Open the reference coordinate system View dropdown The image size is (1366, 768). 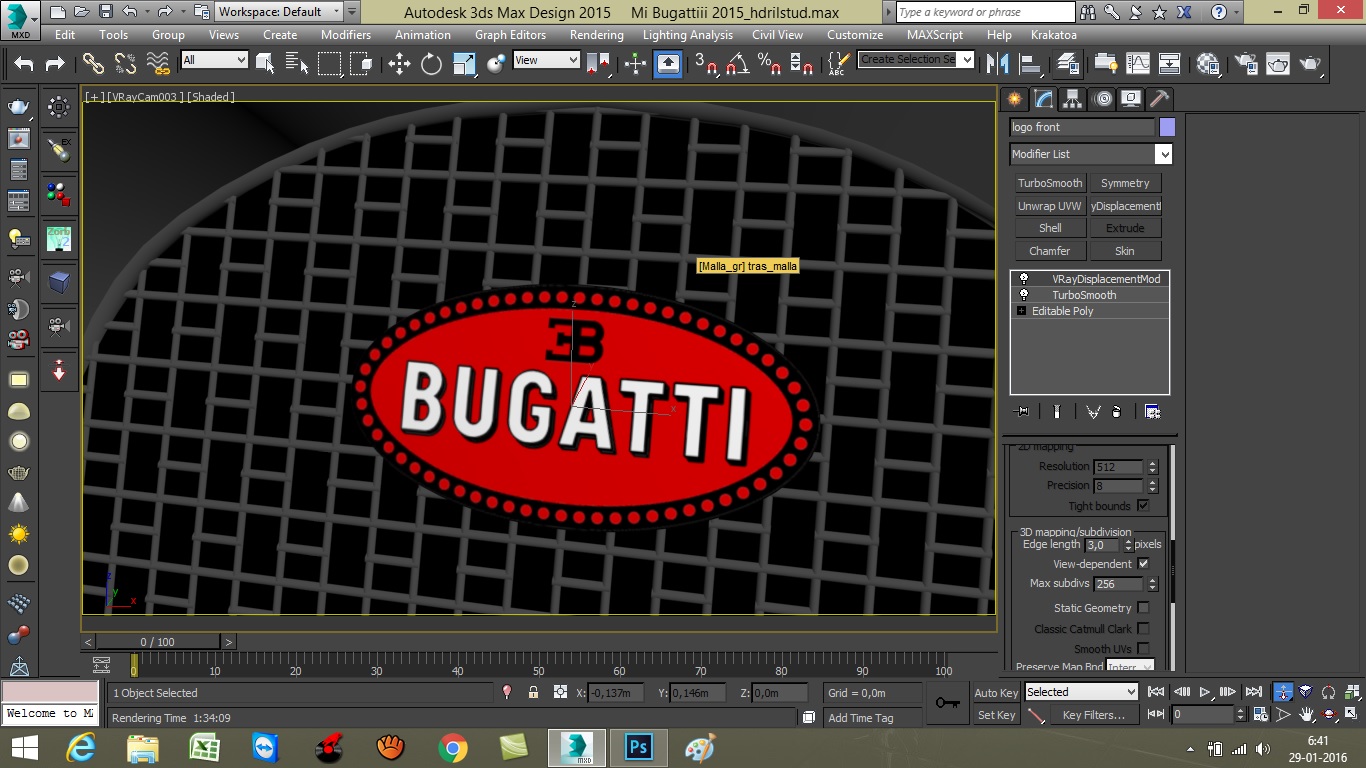coord(546,60)
